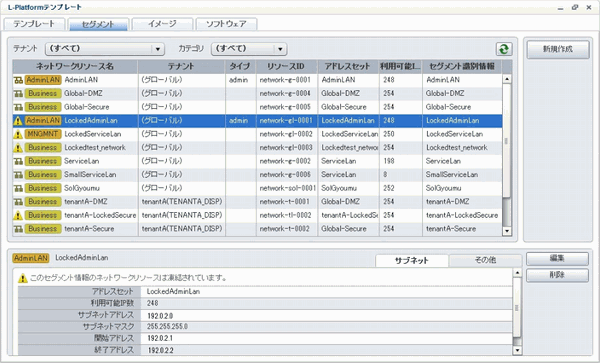Viewport: 600px width, 363px height.
Task: Click detail panel scrollbar down arrow
Action: pos(517,350)
